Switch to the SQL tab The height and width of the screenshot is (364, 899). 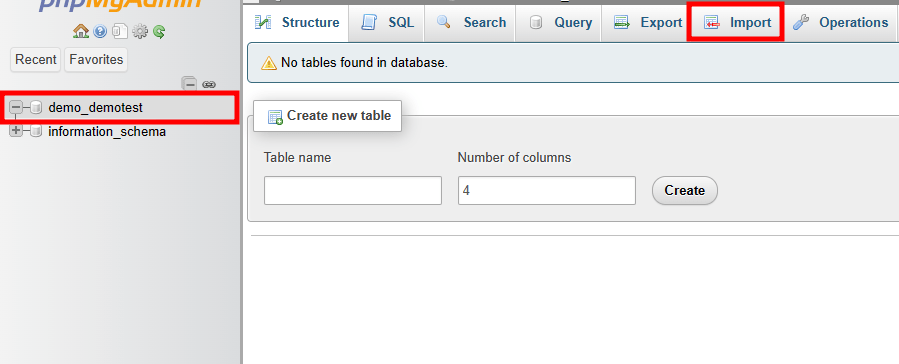tap(386, 23)
